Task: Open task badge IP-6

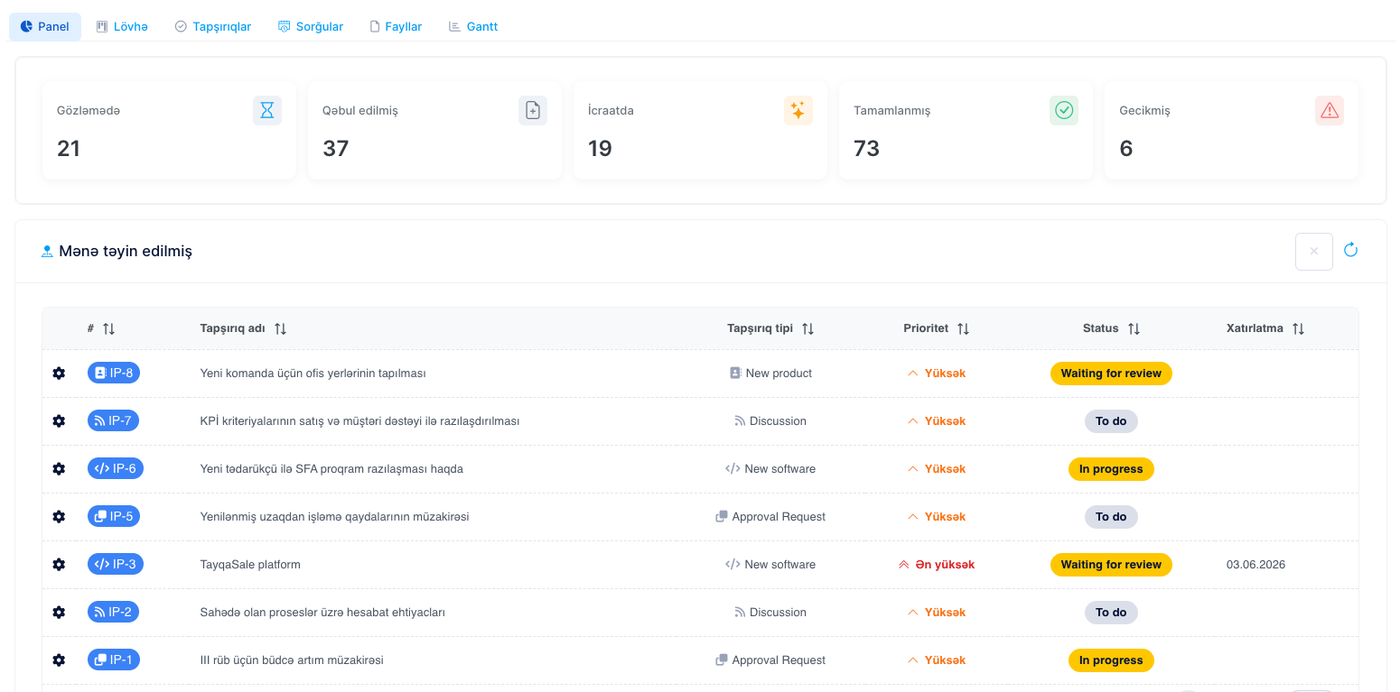Action: (116, 468)
